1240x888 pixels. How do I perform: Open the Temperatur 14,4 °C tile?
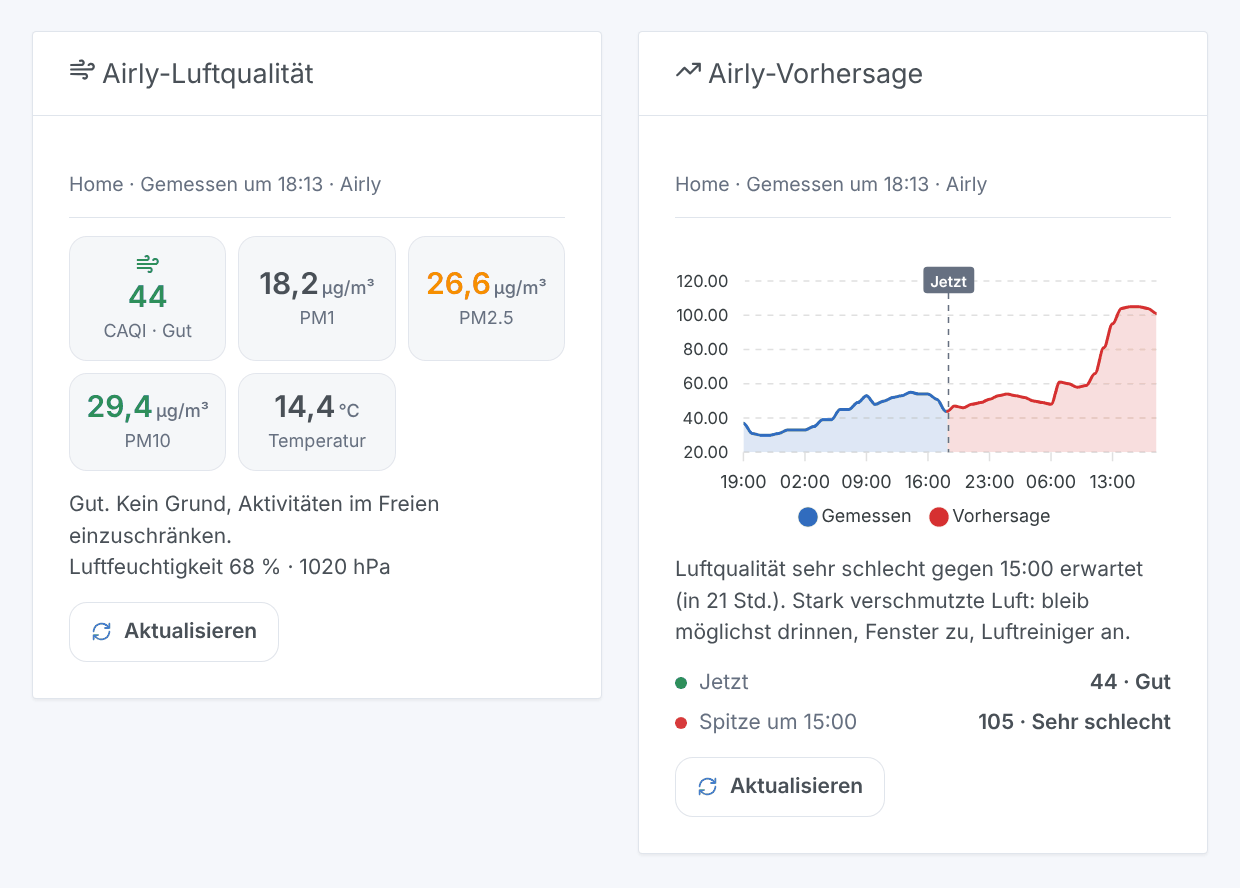coord(317,422)
